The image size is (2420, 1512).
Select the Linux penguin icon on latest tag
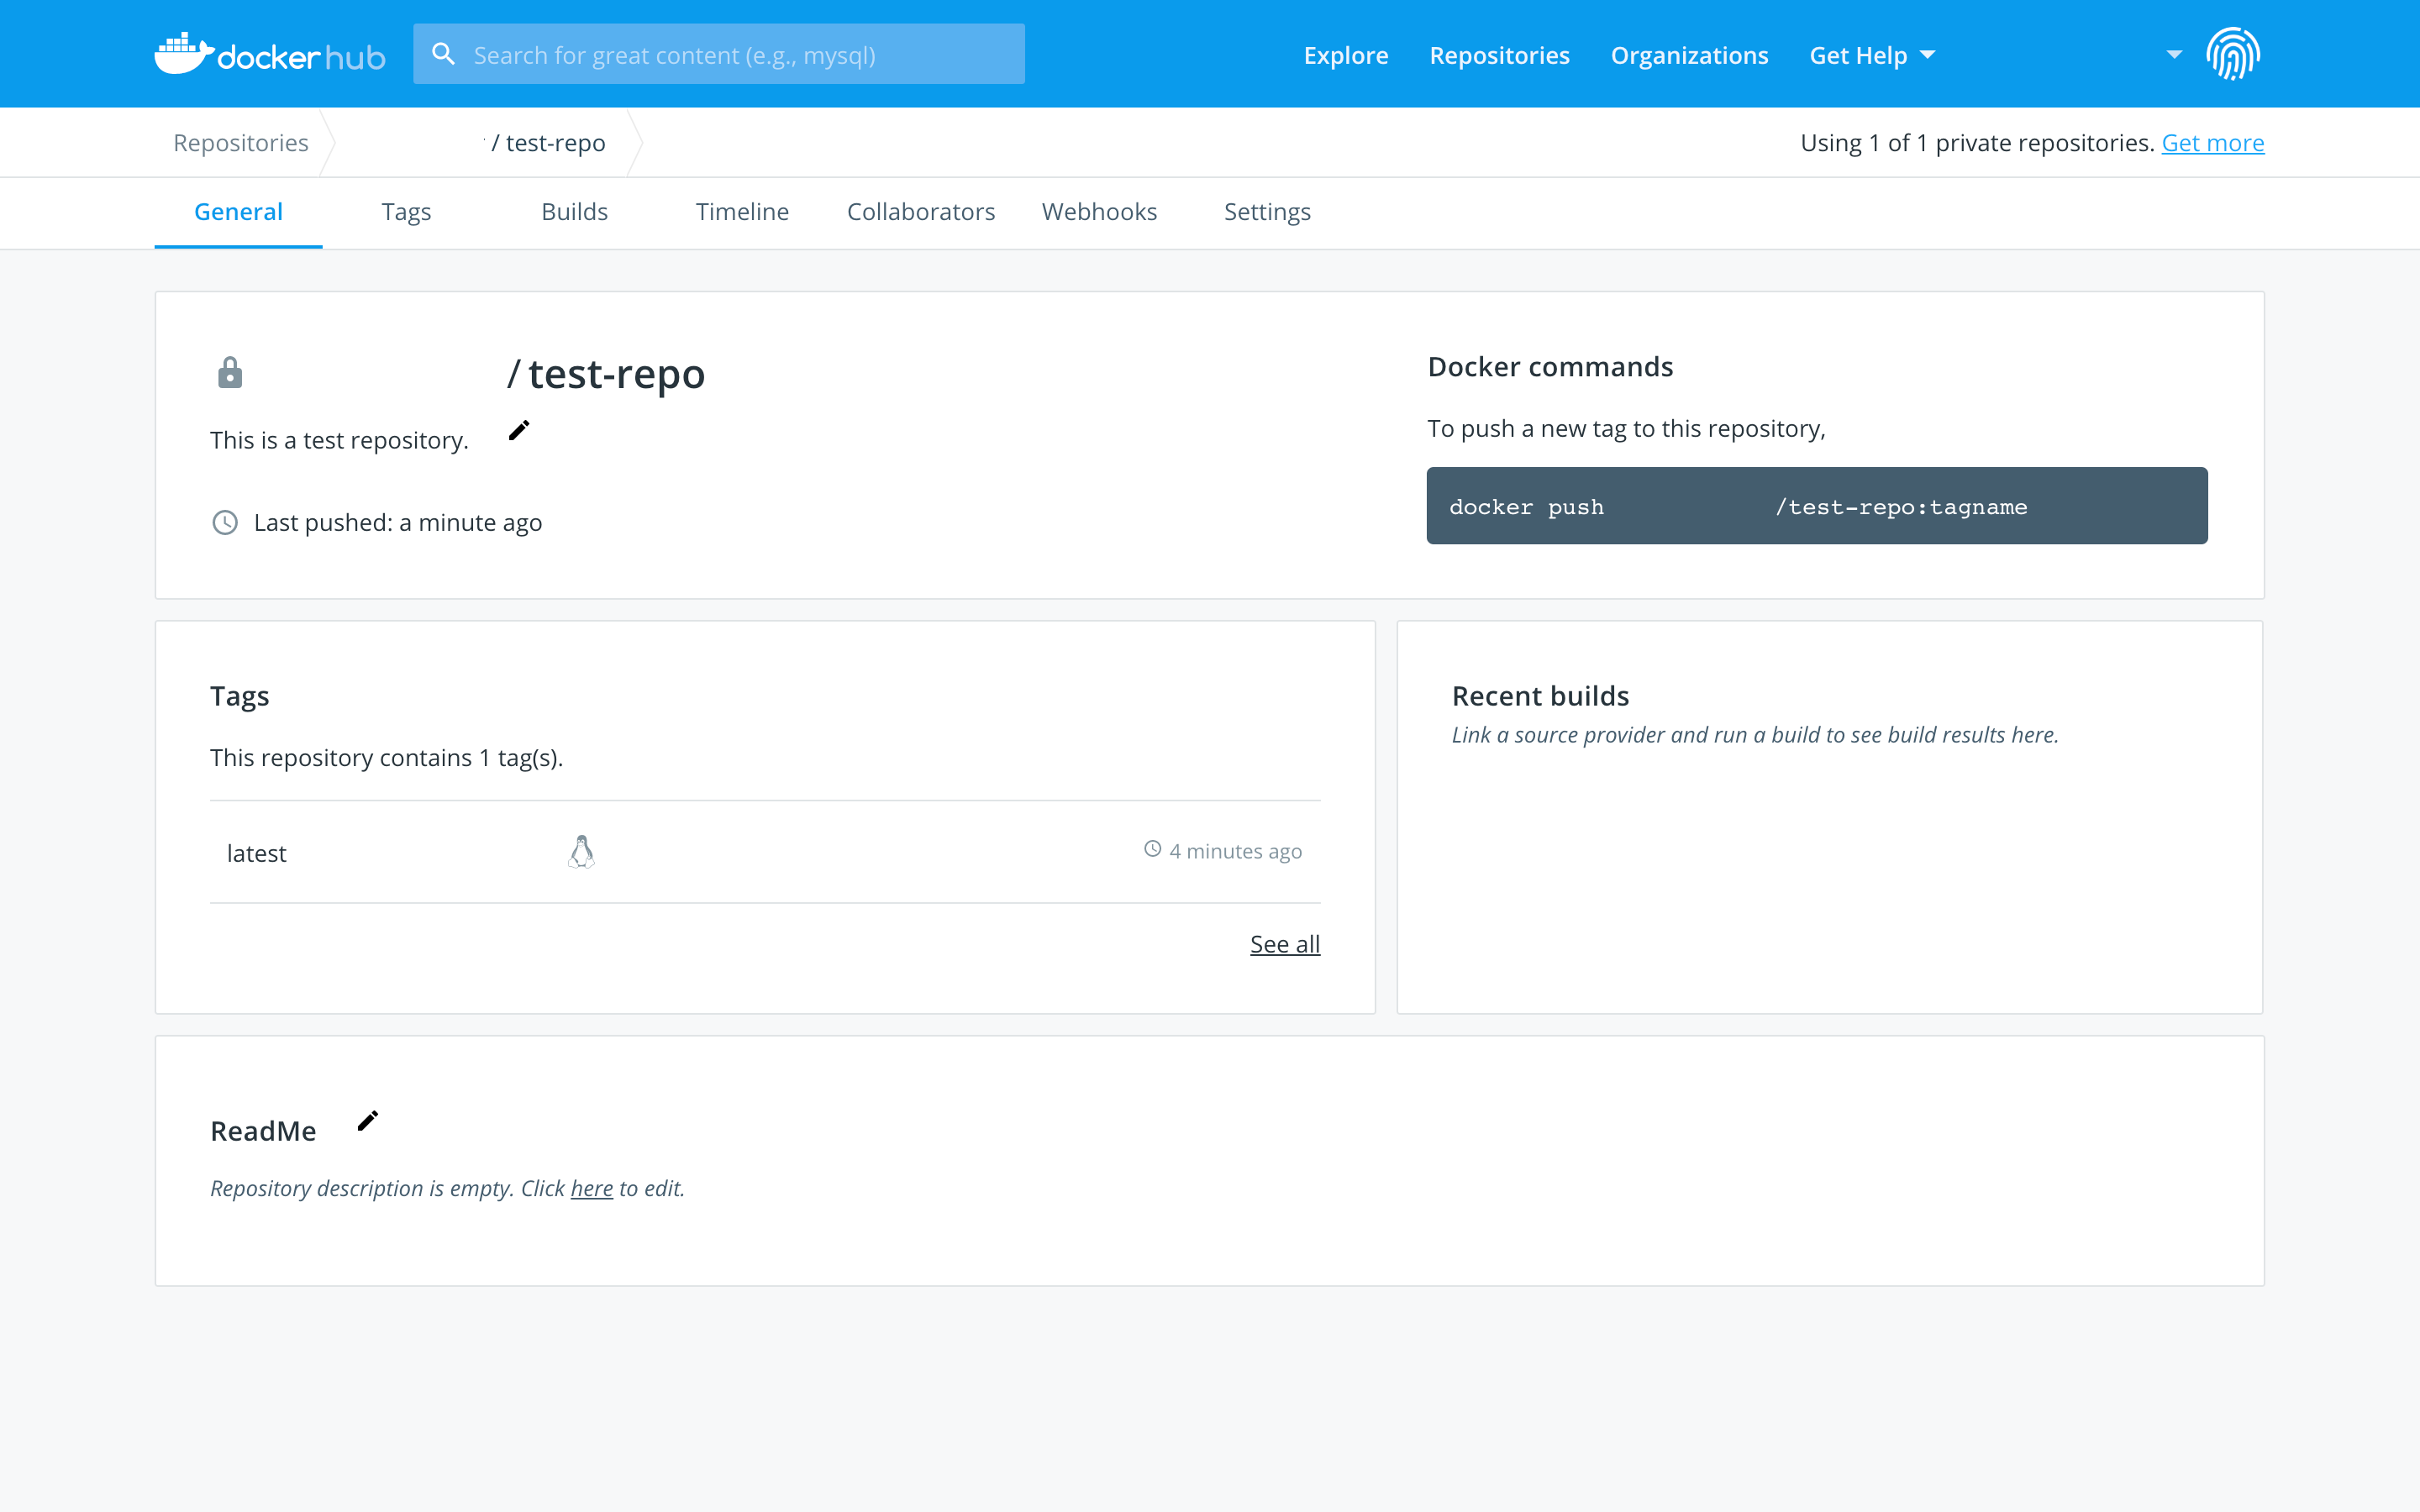582,851
